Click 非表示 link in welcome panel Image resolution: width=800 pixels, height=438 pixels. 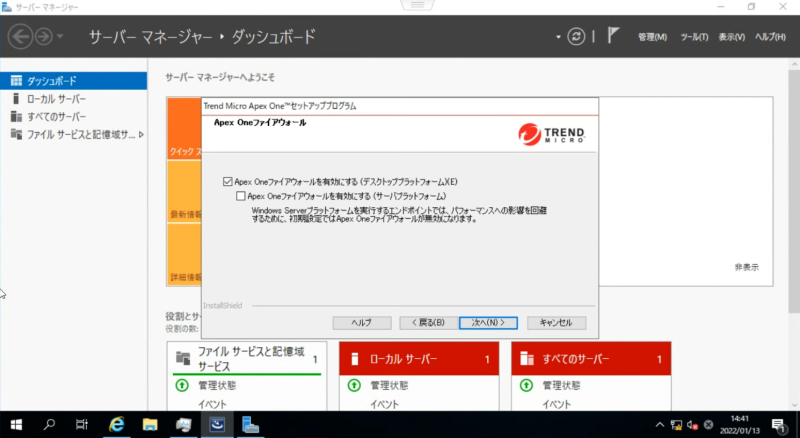point(746,267)
